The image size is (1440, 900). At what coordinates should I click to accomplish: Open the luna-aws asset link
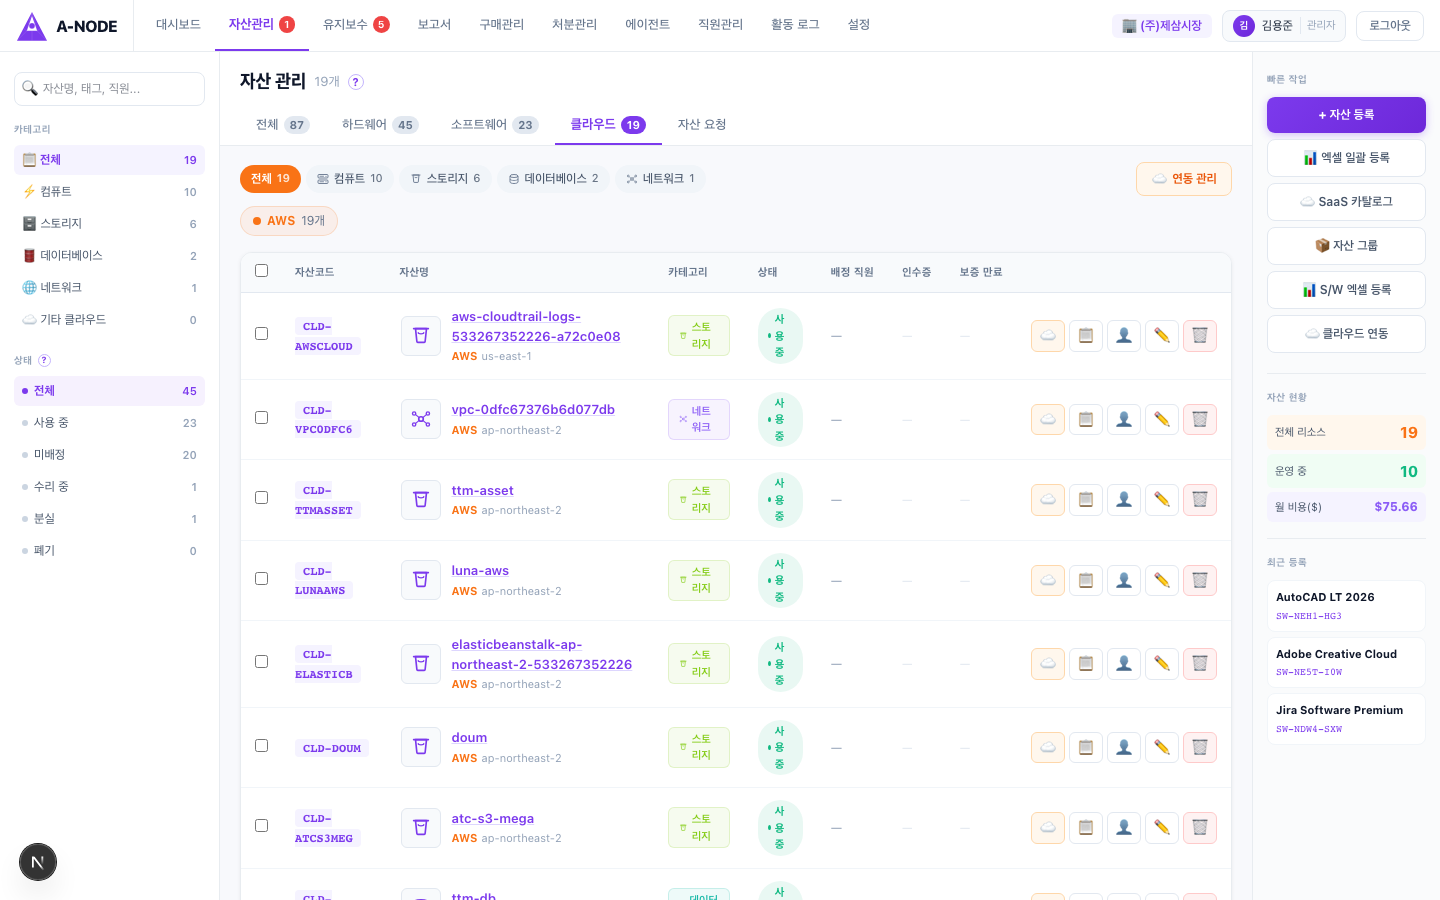[480, 571]
